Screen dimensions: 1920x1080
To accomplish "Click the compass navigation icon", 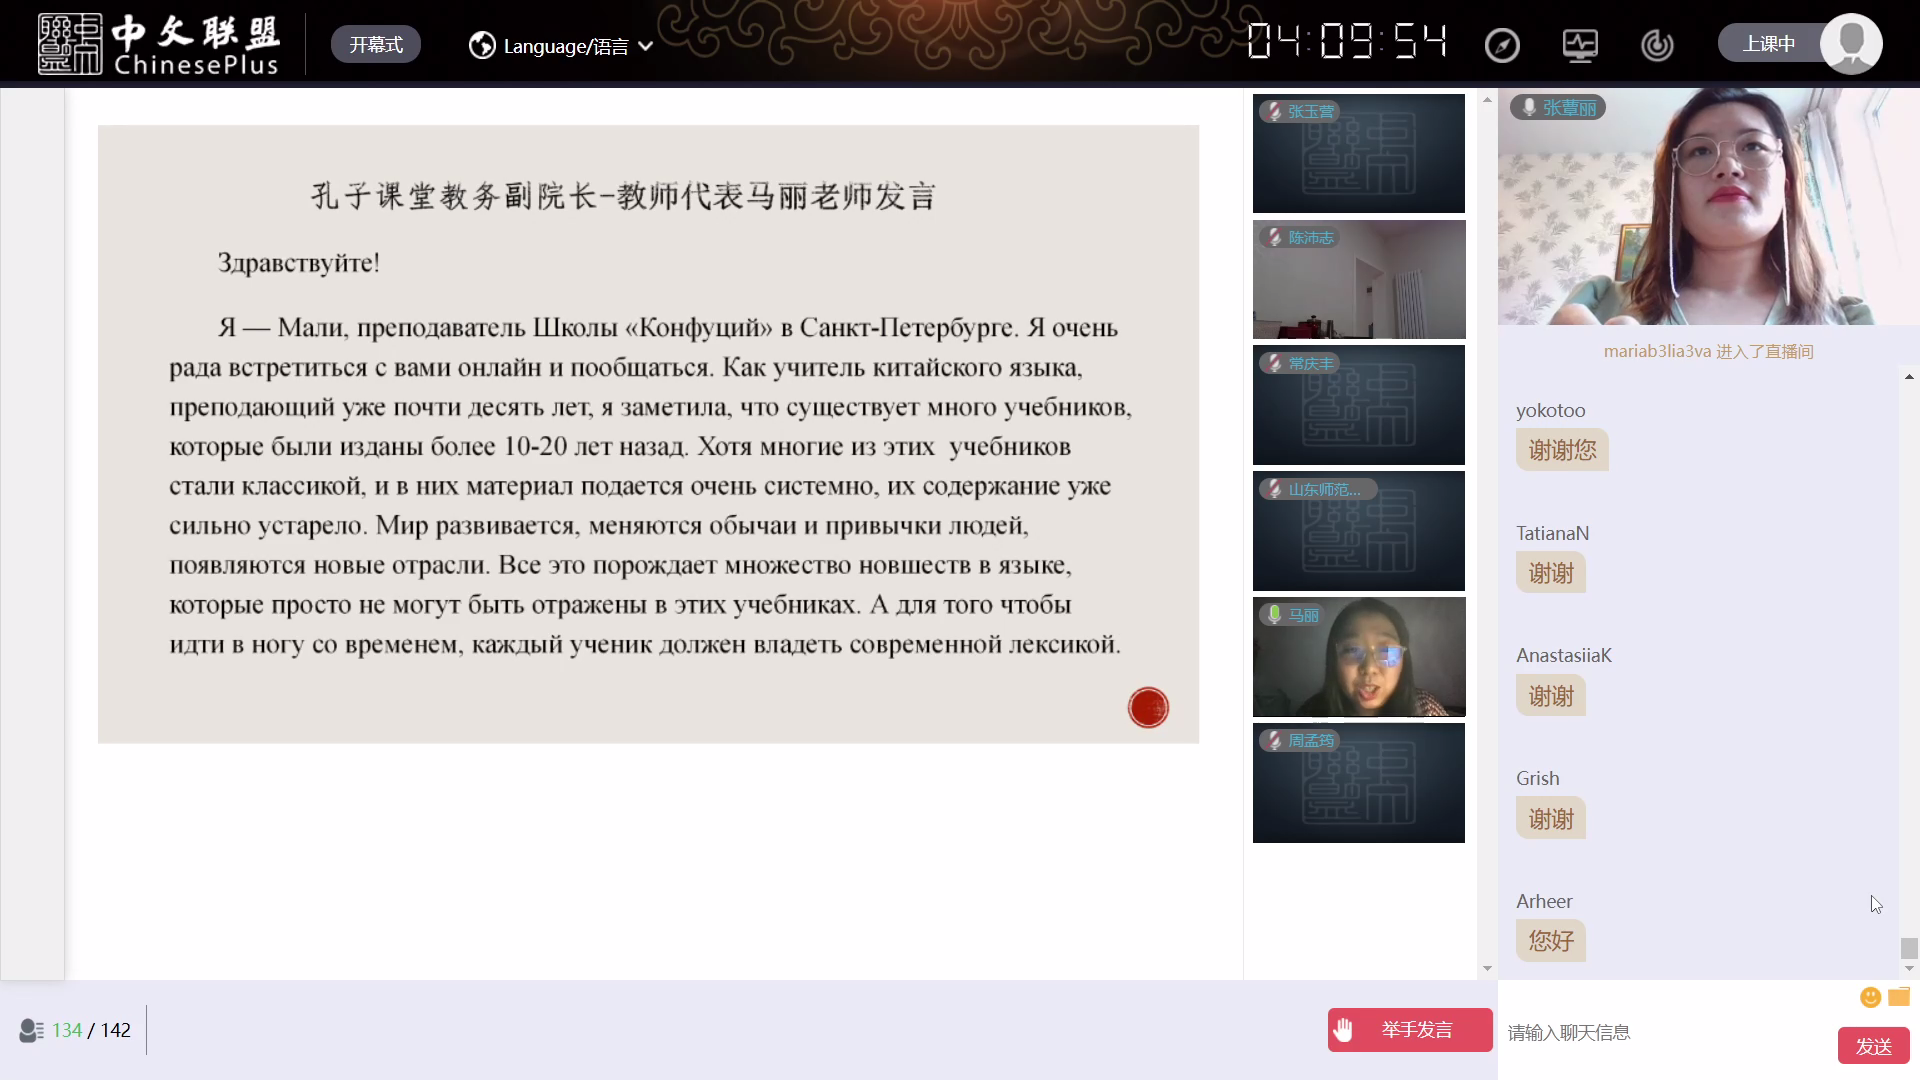I will point(1502,45).
